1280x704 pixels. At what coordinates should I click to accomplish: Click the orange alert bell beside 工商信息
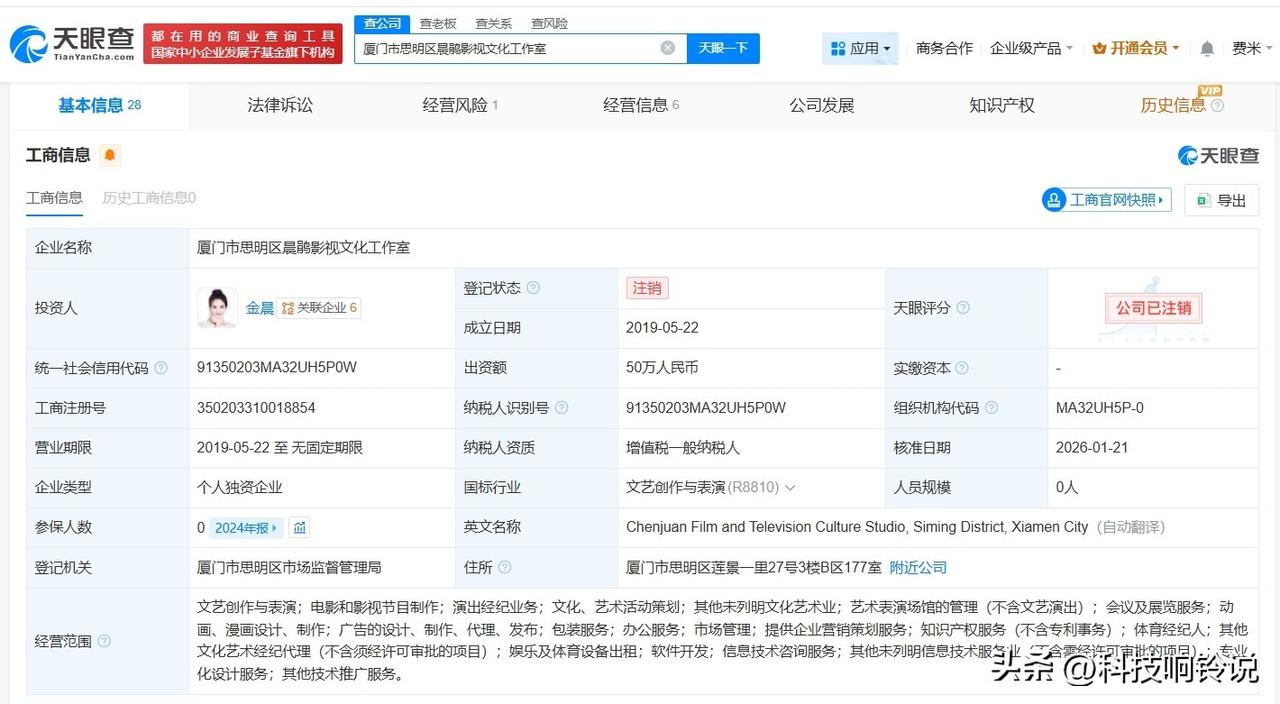109,155
